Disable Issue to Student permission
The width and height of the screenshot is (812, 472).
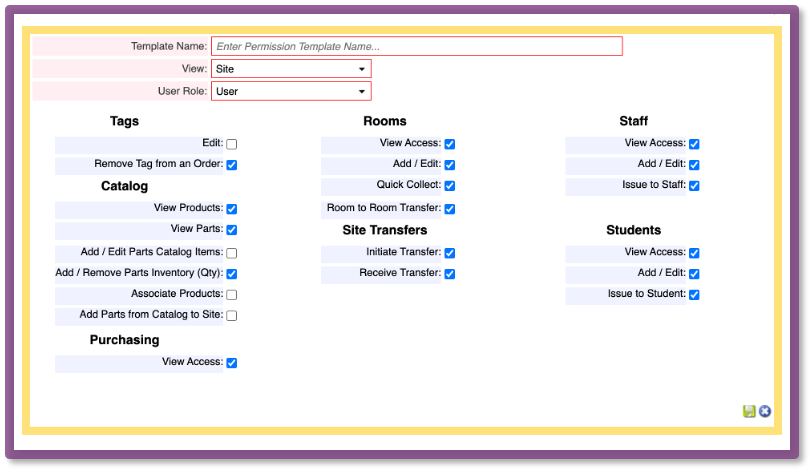pos(694,295)
